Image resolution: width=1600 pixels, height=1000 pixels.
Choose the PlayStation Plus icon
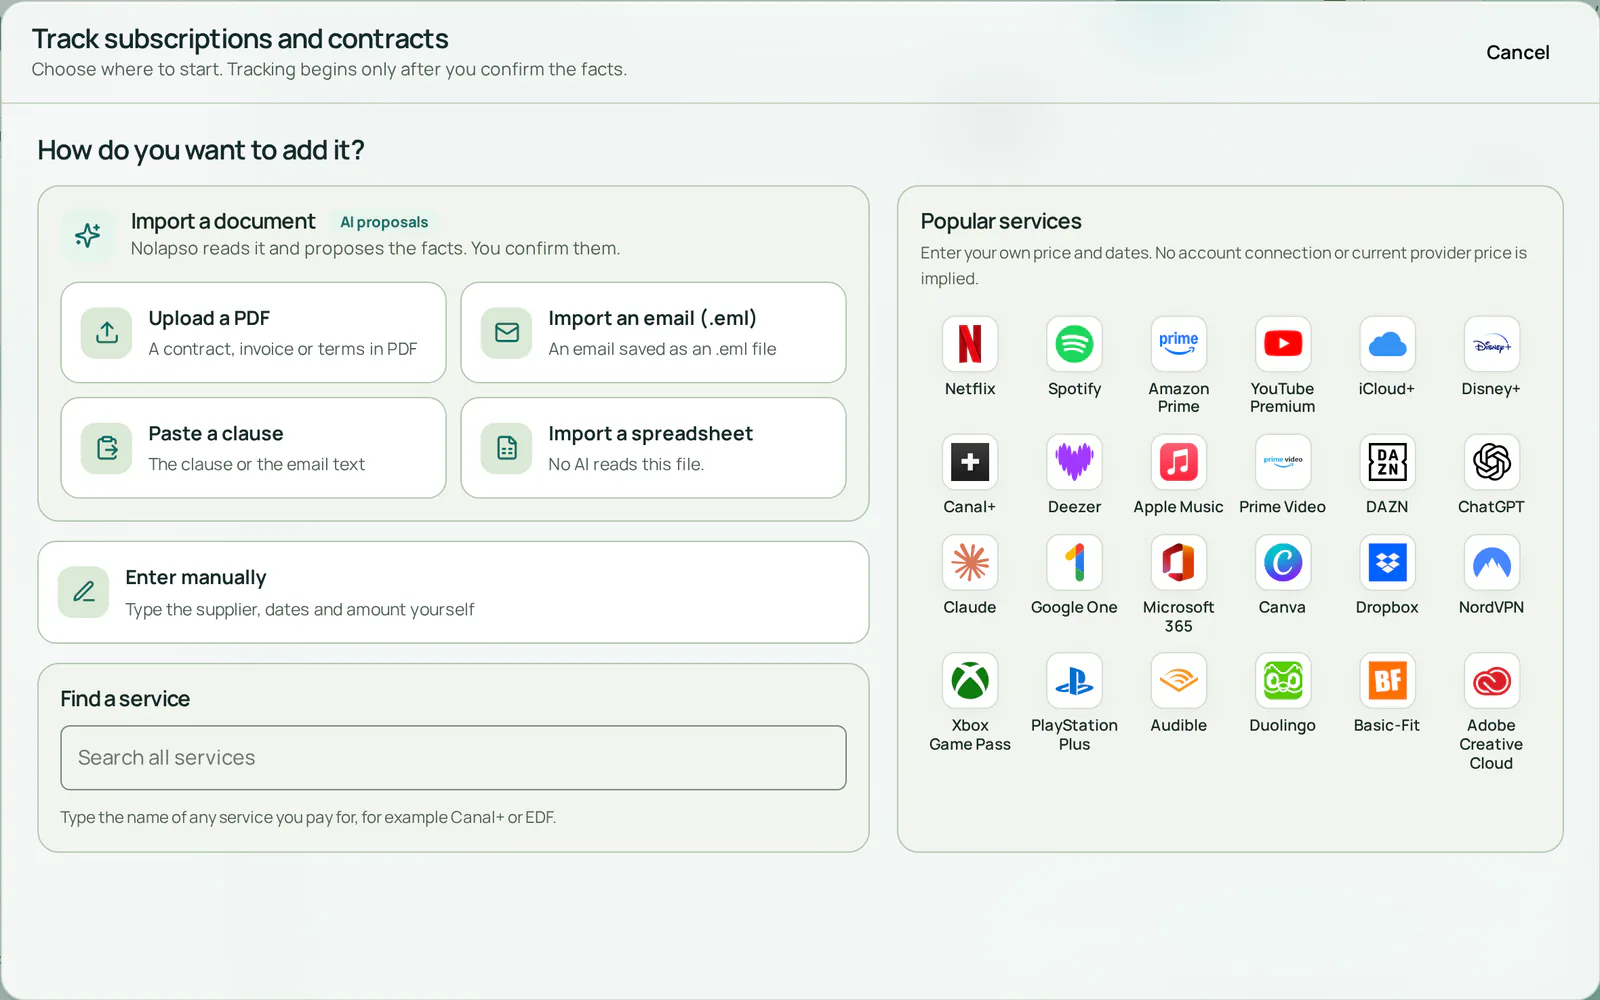coord(1074,681)
